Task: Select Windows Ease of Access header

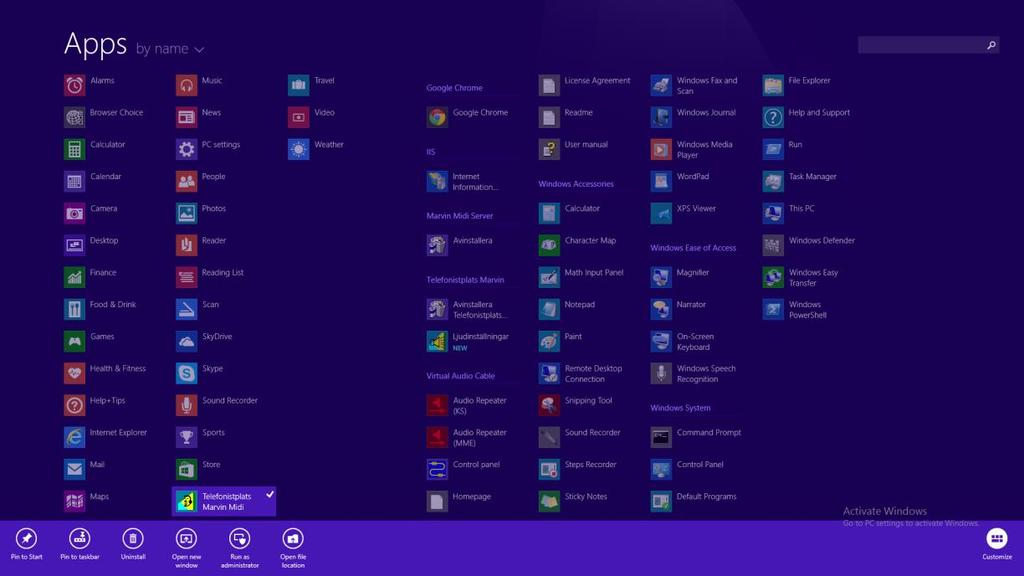Action: (x=693, y=248)
